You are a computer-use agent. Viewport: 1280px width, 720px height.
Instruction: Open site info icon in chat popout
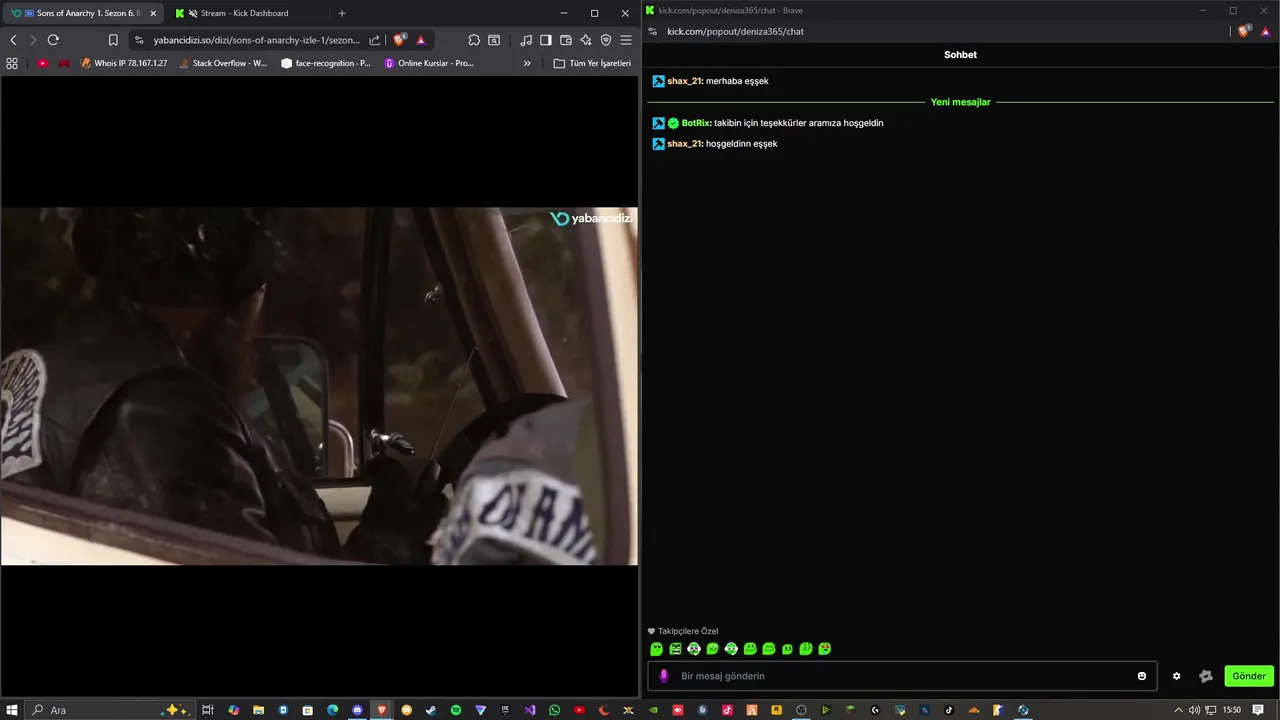coord(652,31)
